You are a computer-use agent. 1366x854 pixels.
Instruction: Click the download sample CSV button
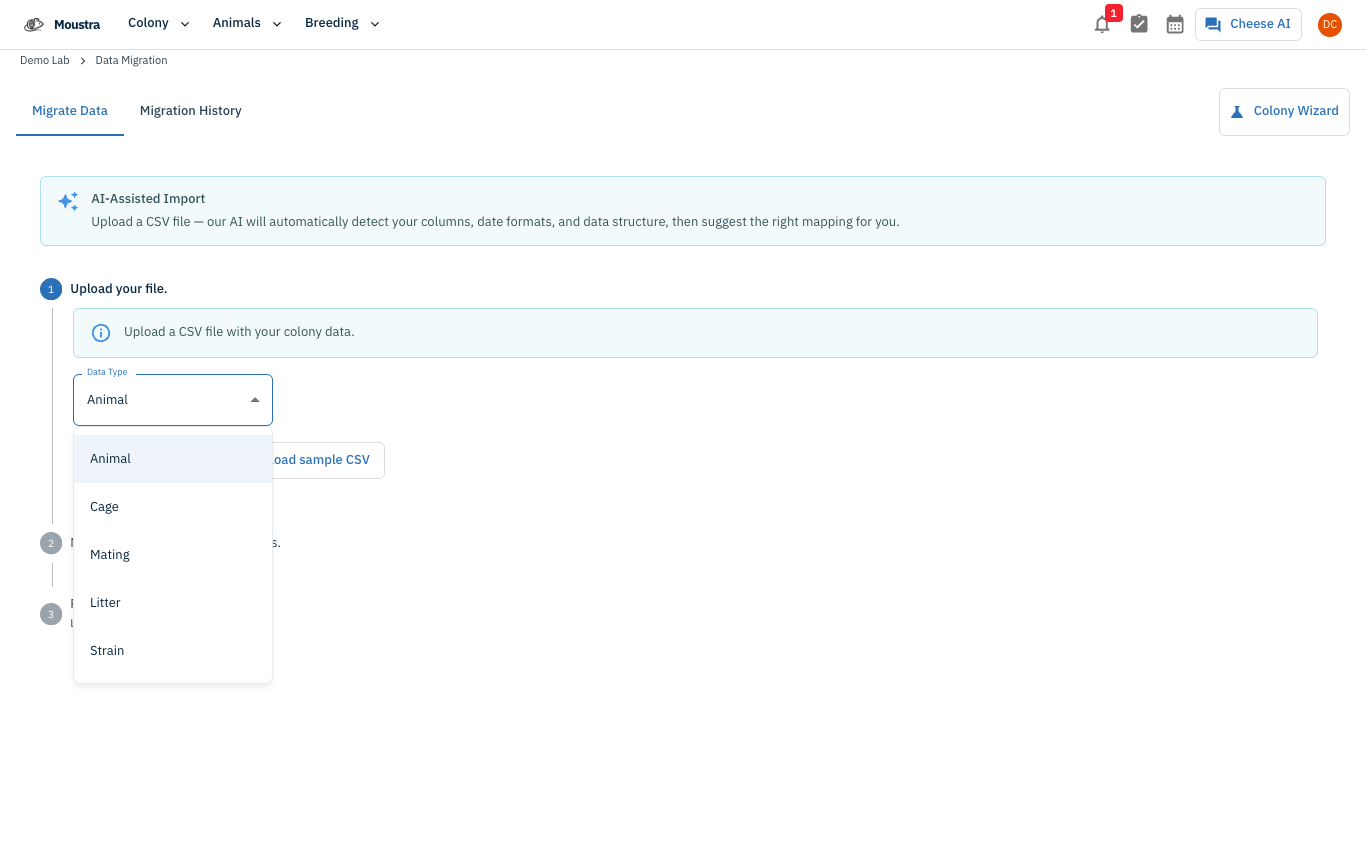point(328,460)
